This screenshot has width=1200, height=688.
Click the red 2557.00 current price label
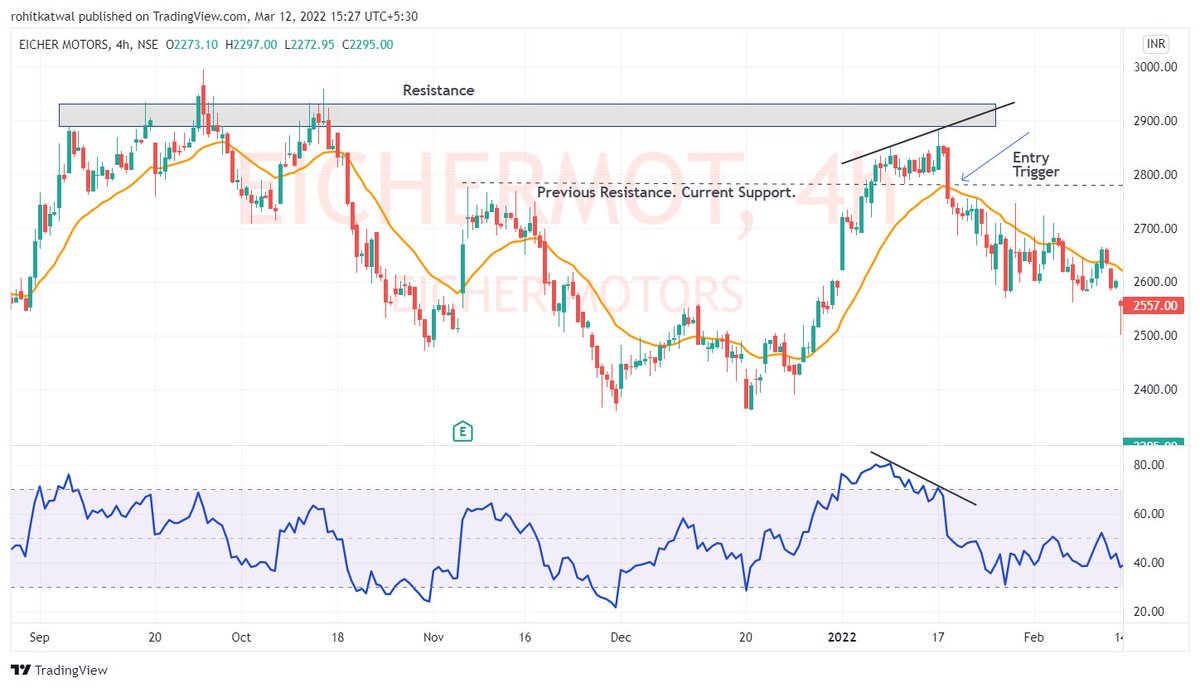(x=1155, y=306)
